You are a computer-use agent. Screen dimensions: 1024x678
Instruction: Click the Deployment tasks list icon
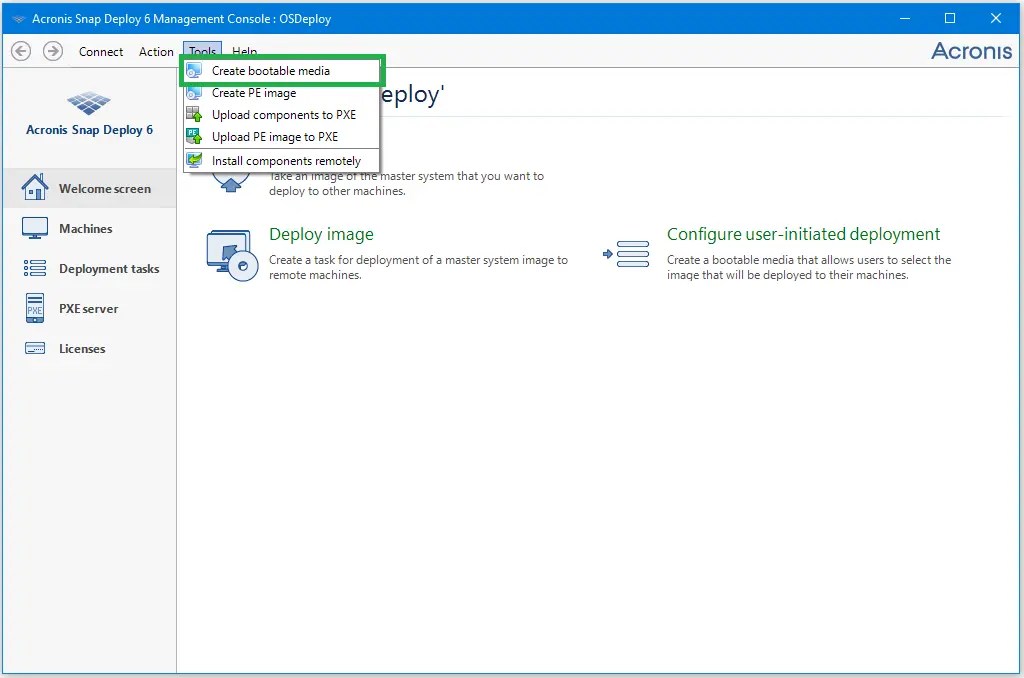pos(35,268)
